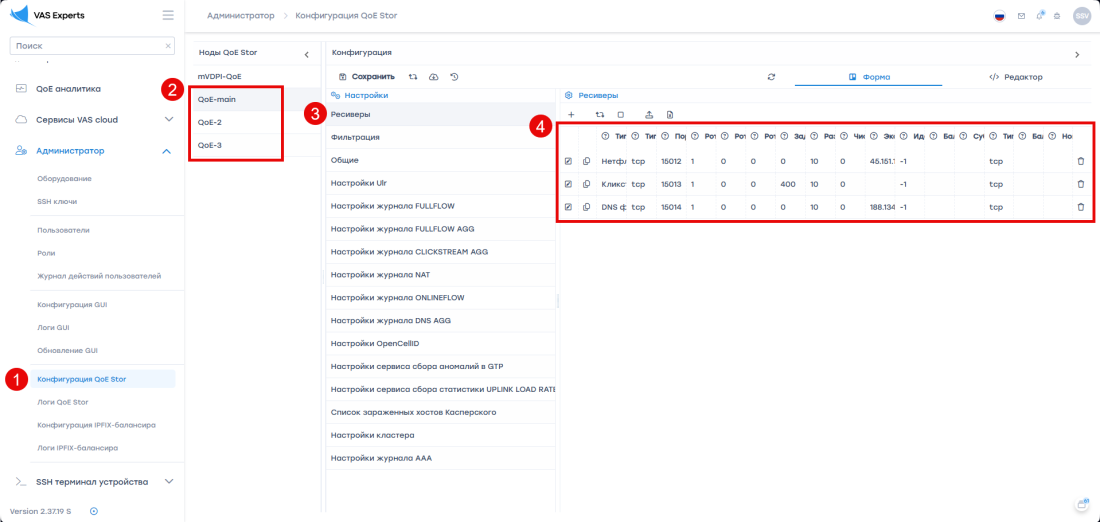Switch to the Редактор tab
Viewport: 1100px width, 522px height.
click(1015, 76)
